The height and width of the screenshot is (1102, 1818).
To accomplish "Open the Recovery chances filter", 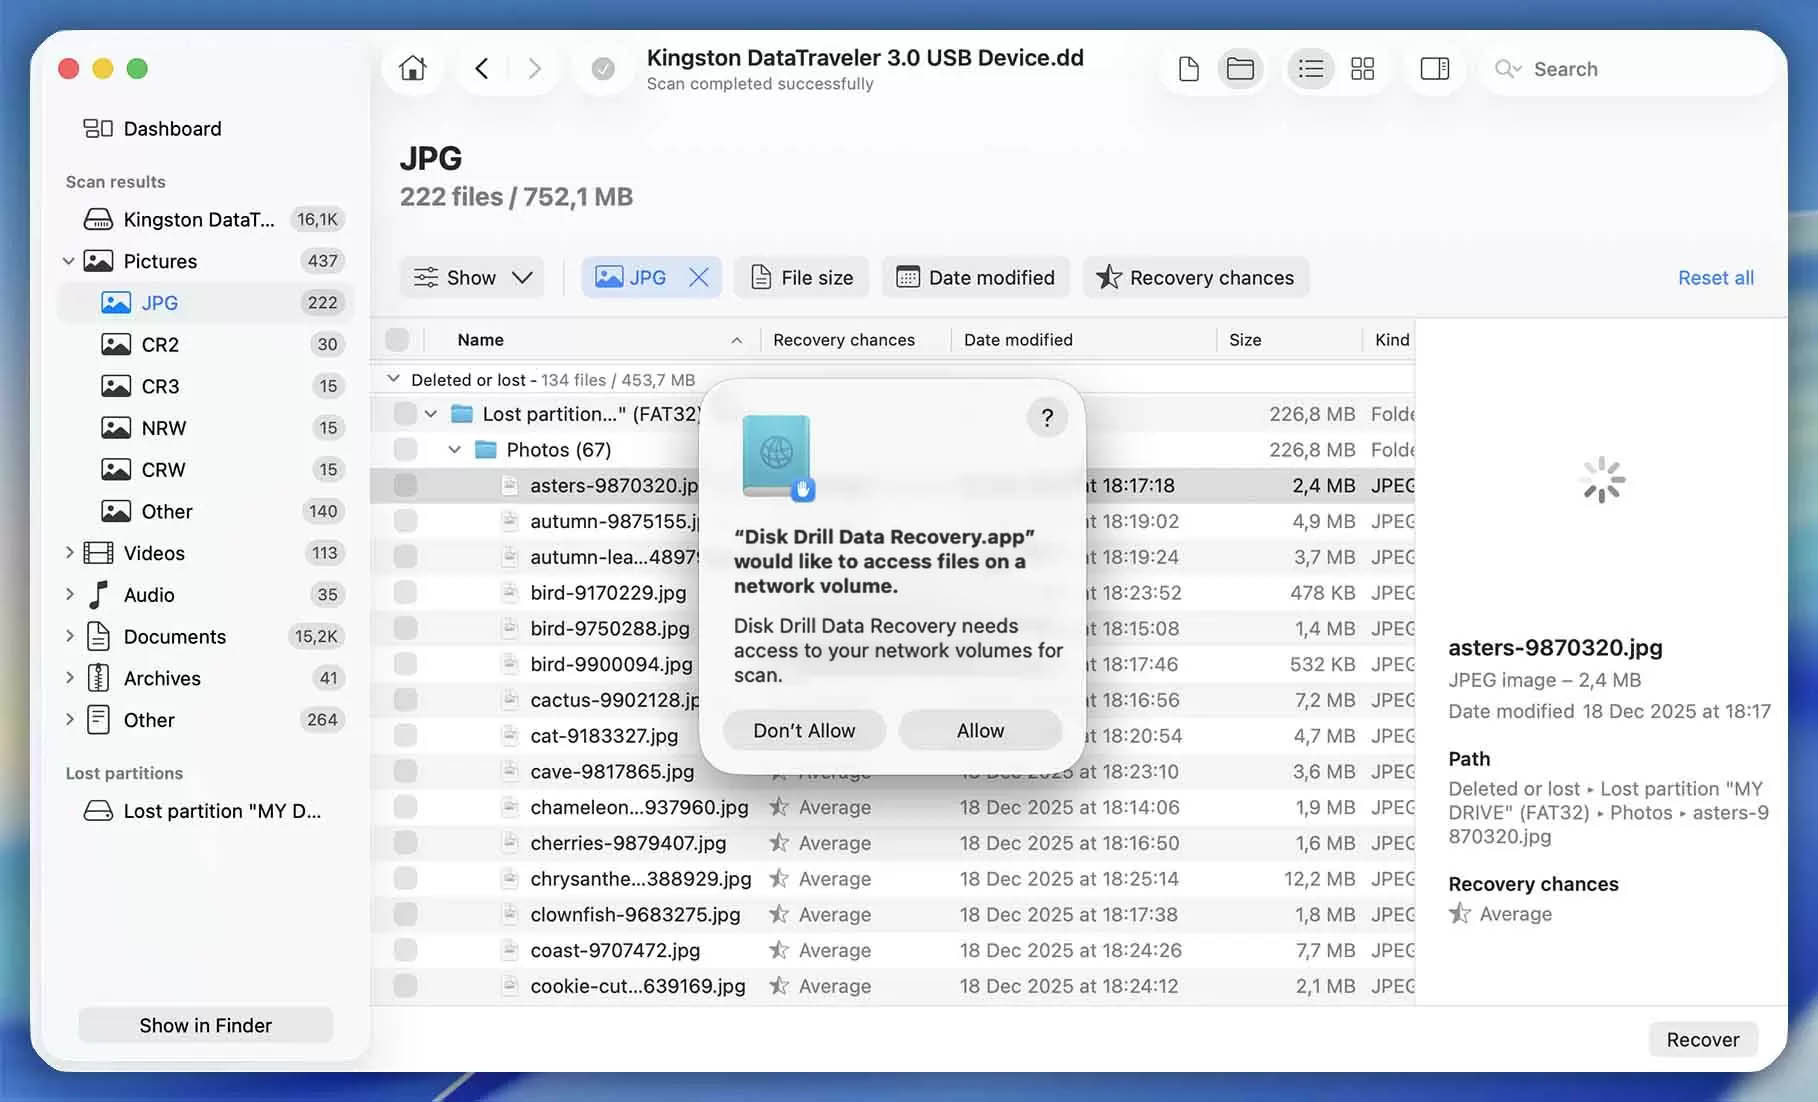I will [x=1196, y=277].
